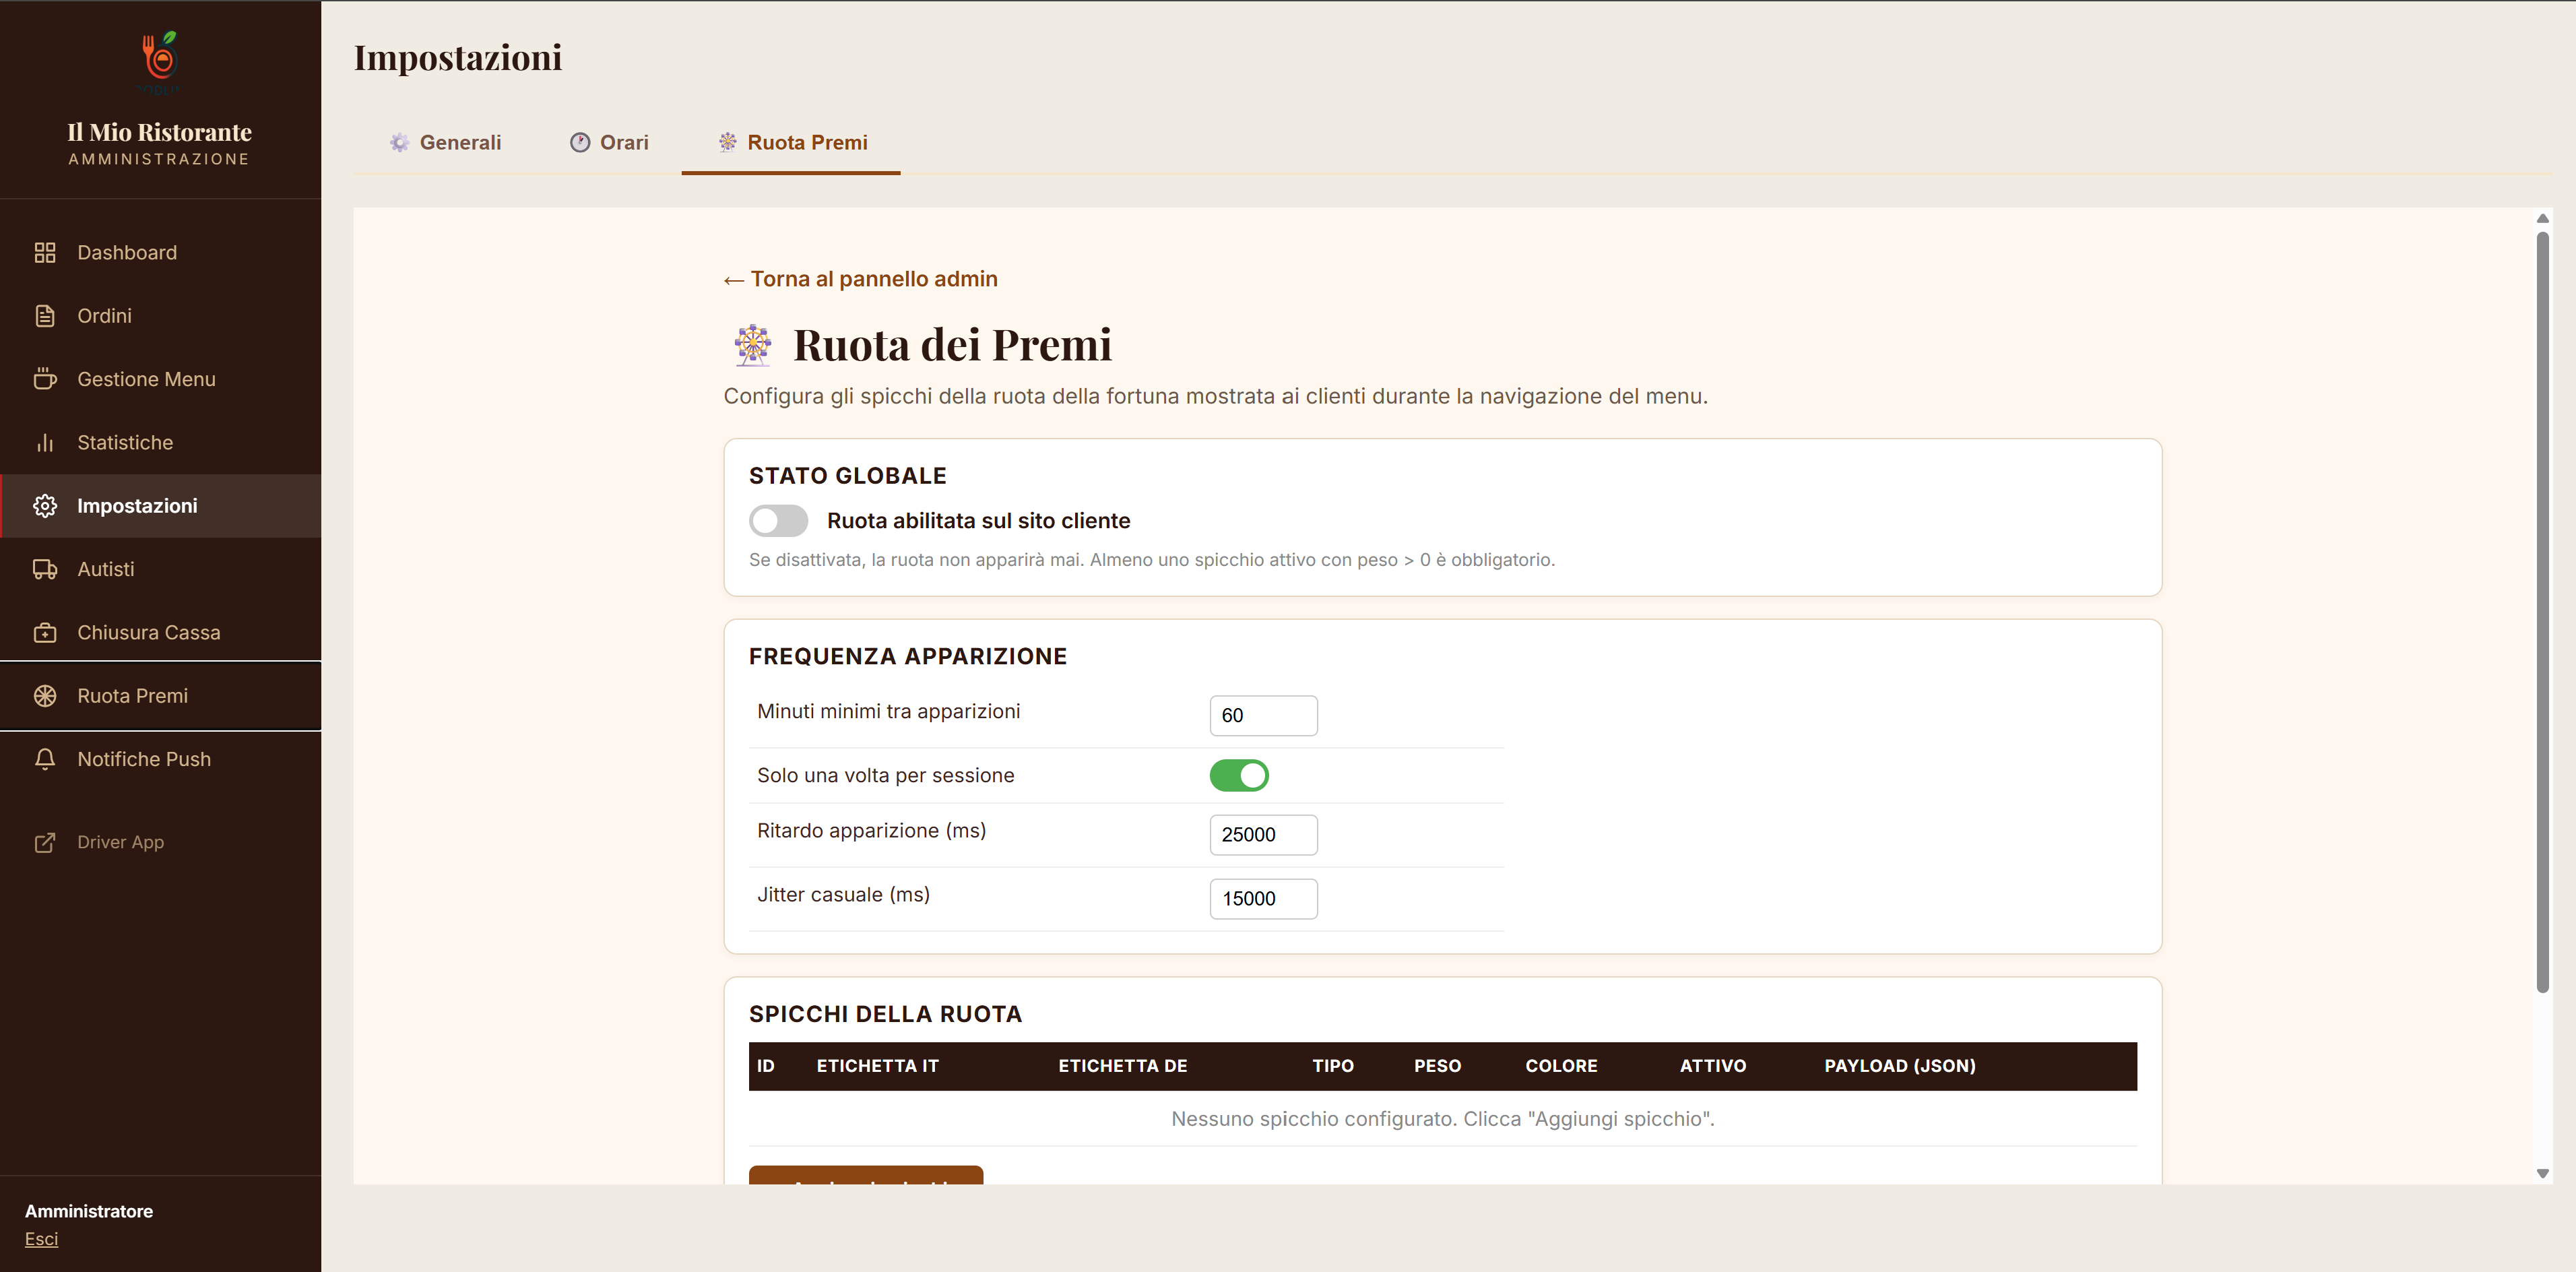Image resolution: width=2576 pixels, height=1272 pixels.
Task: Click the Ordini document icon
Action: 45,316
